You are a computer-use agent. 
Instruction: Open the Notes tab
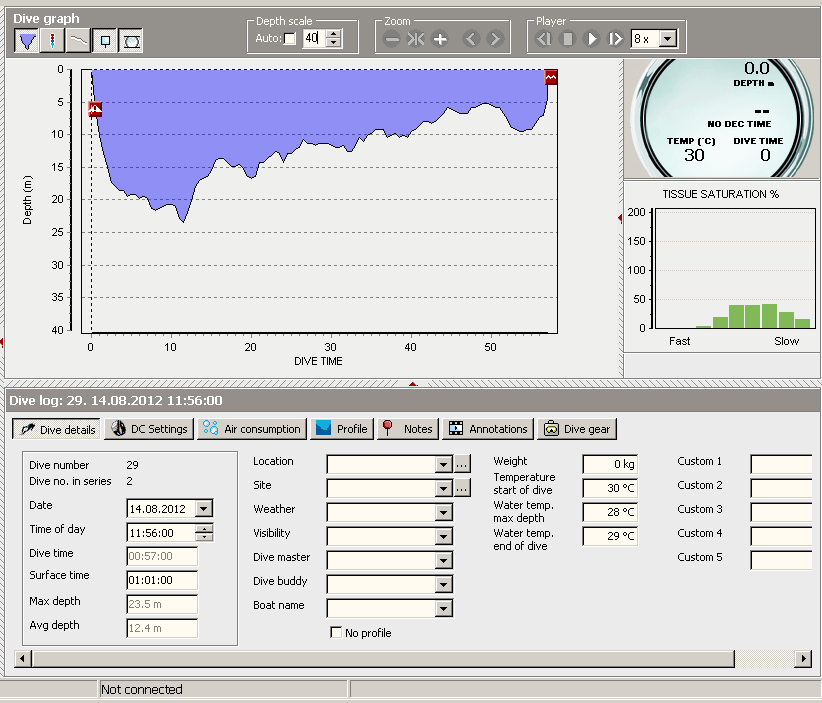[407, 429]
